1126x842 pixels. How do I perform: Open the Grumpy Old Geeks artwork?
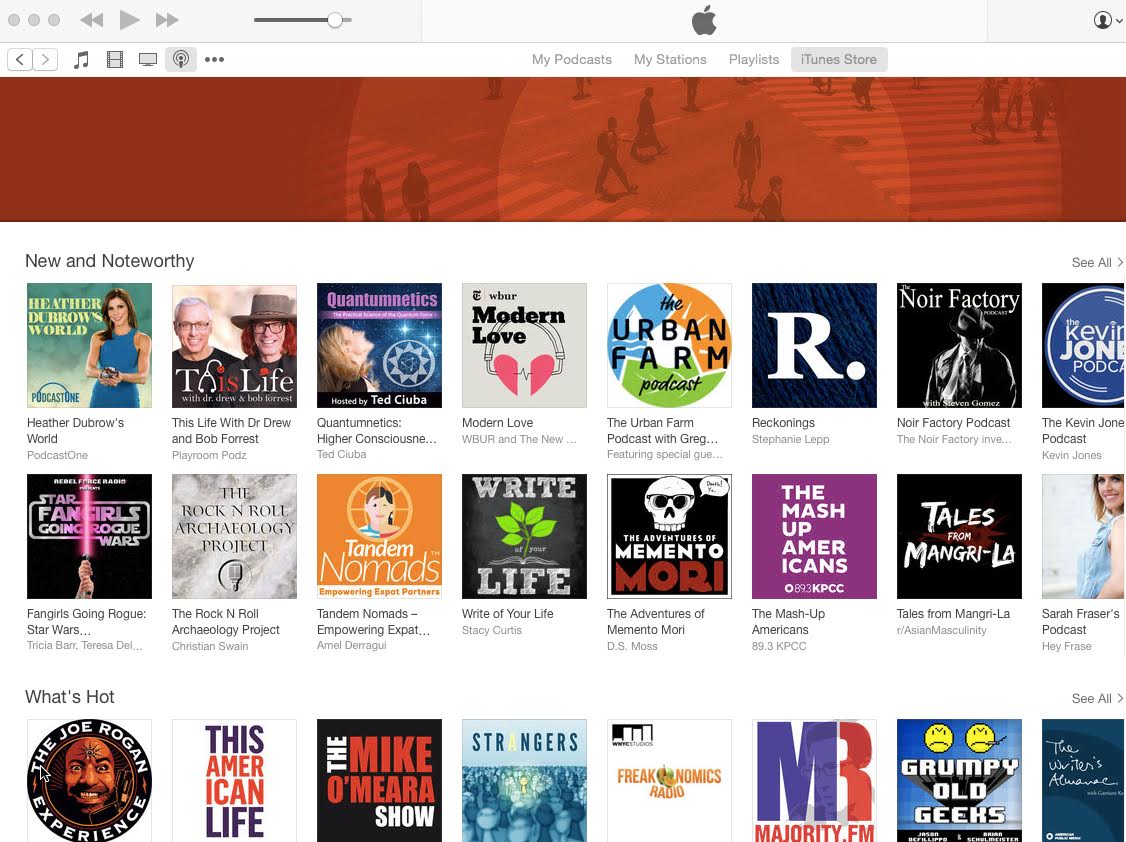959,780
